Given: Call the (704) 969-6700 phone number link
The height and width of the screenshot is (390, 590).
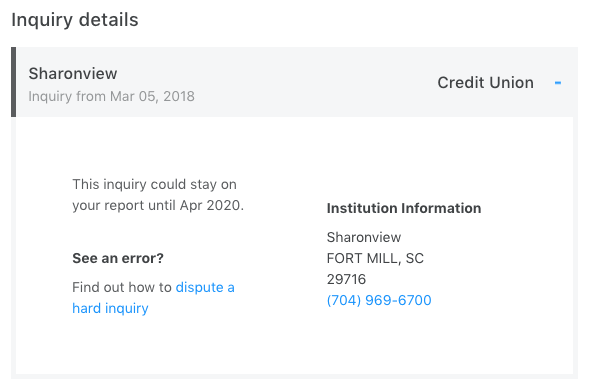Looking at the screenshot, I should (379, 300).
